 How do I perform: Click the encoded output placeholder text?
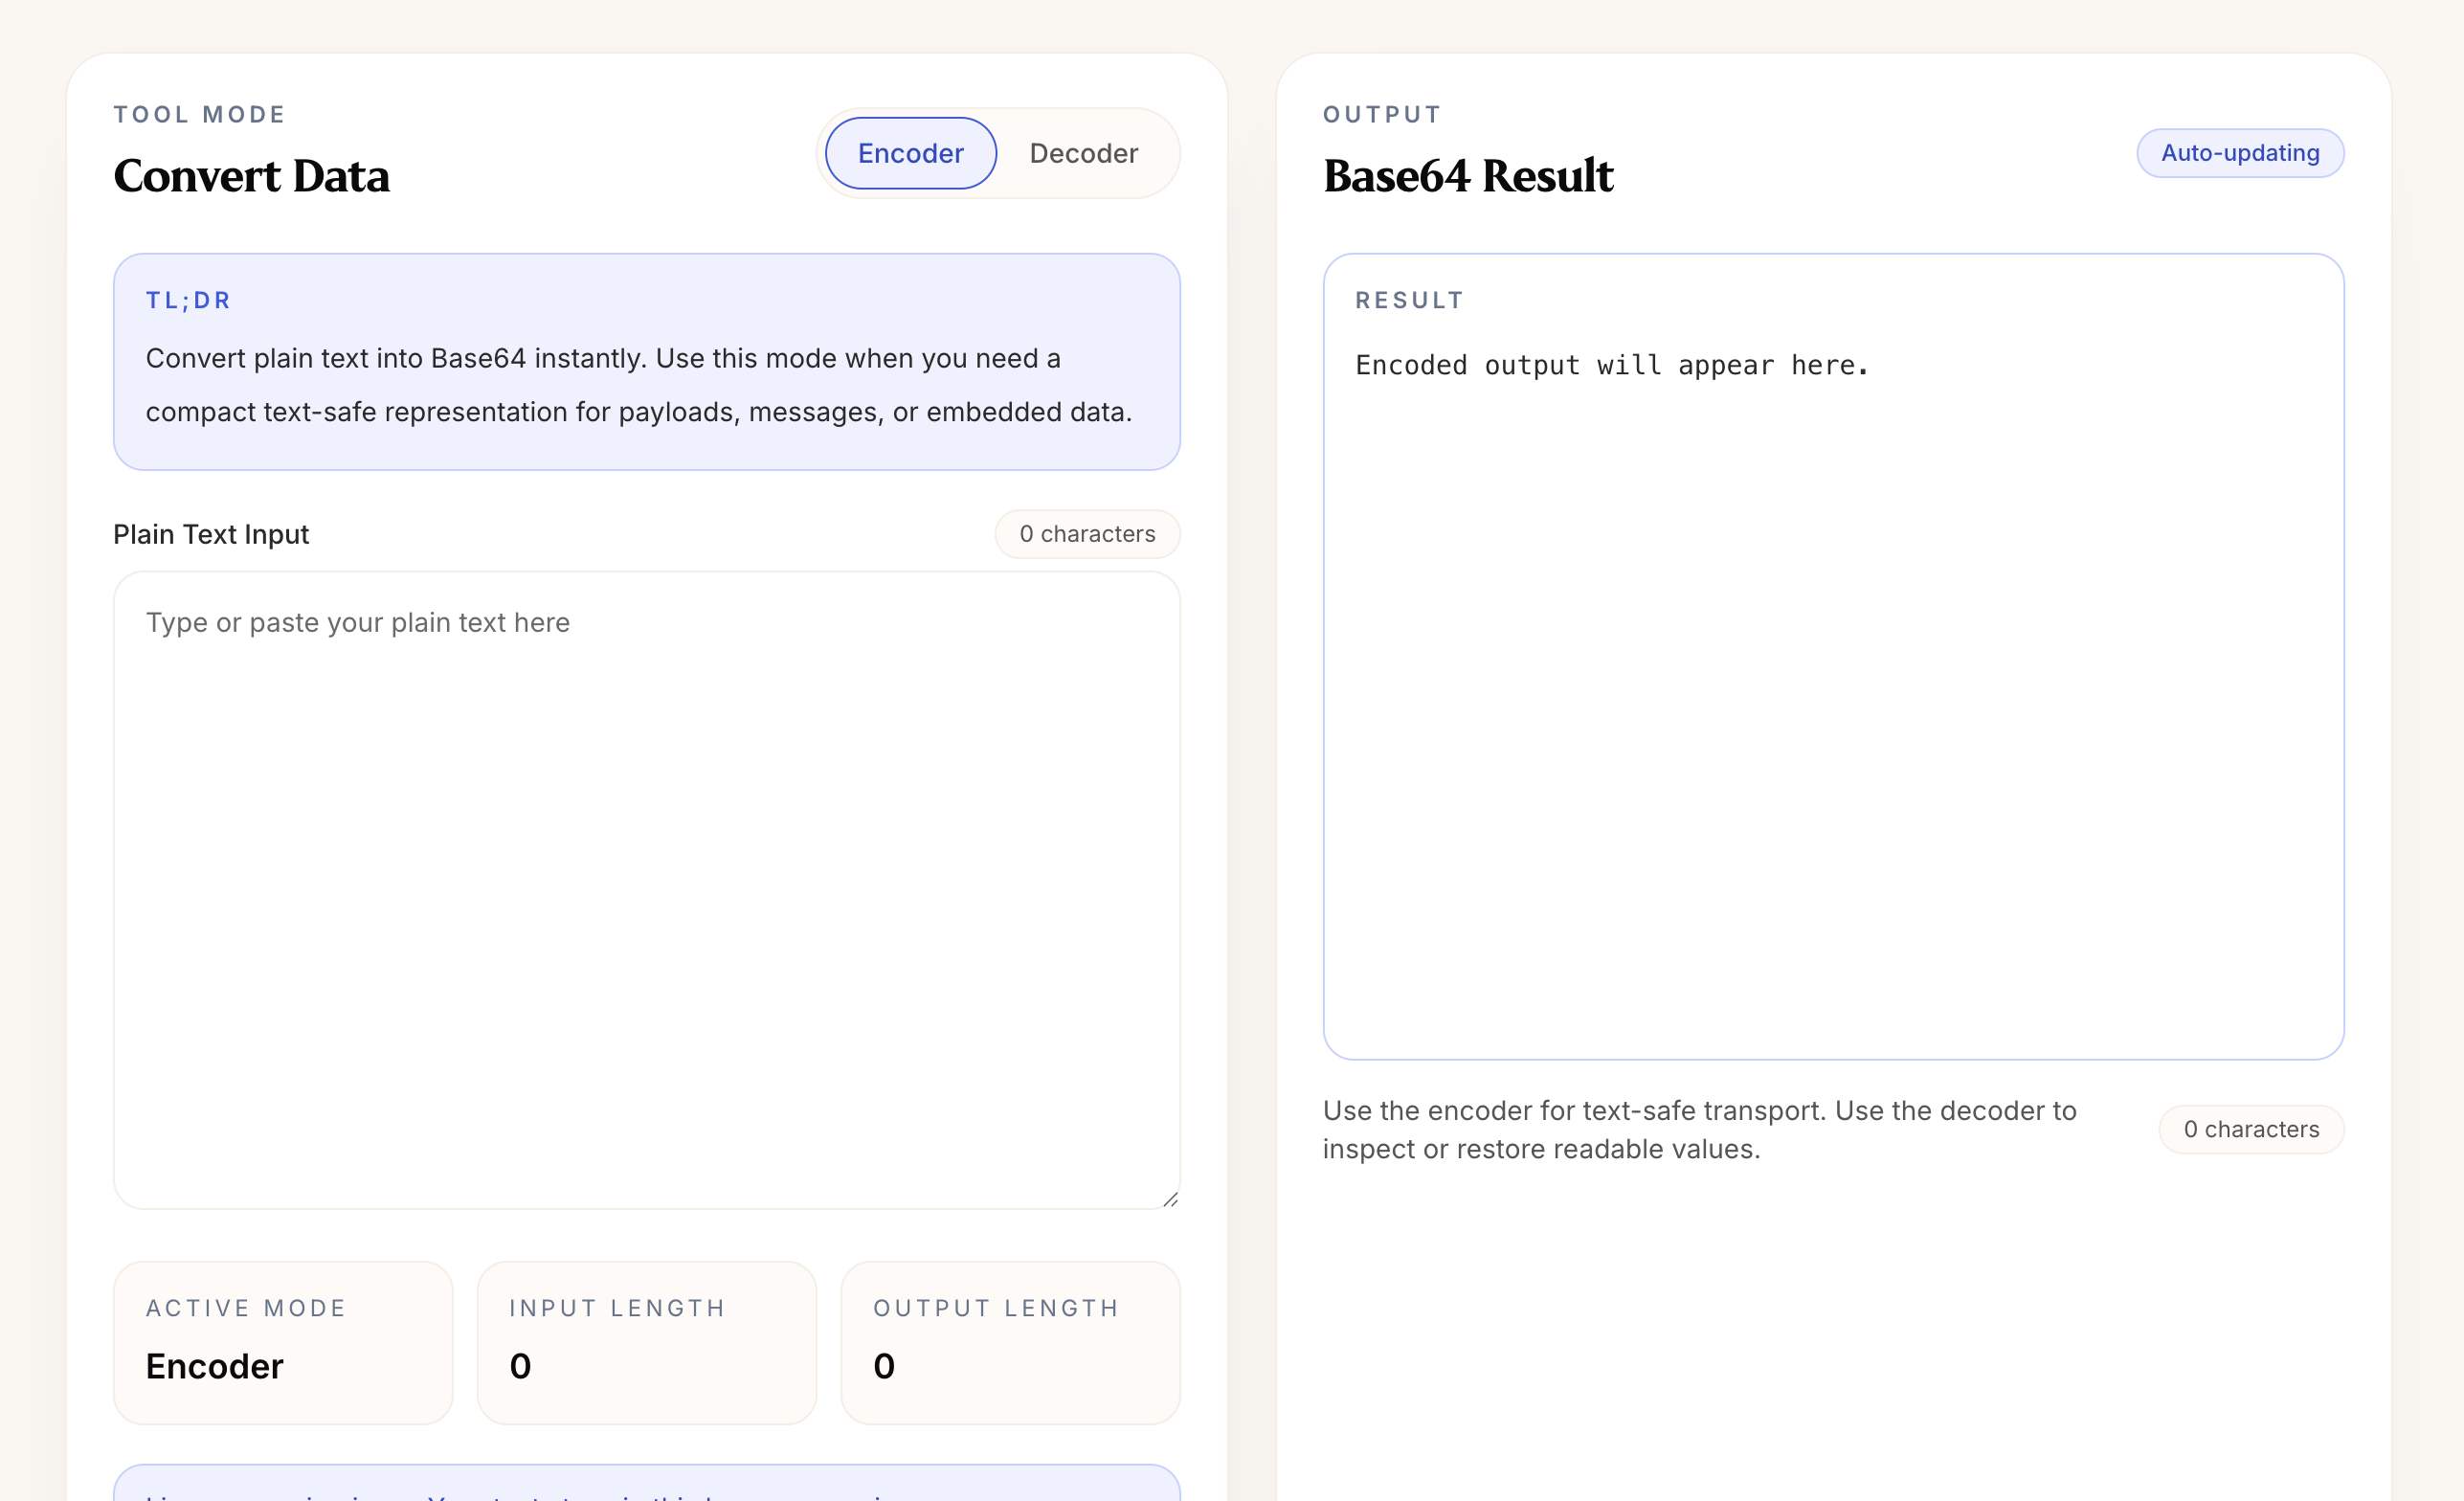tap(1611, 365)
